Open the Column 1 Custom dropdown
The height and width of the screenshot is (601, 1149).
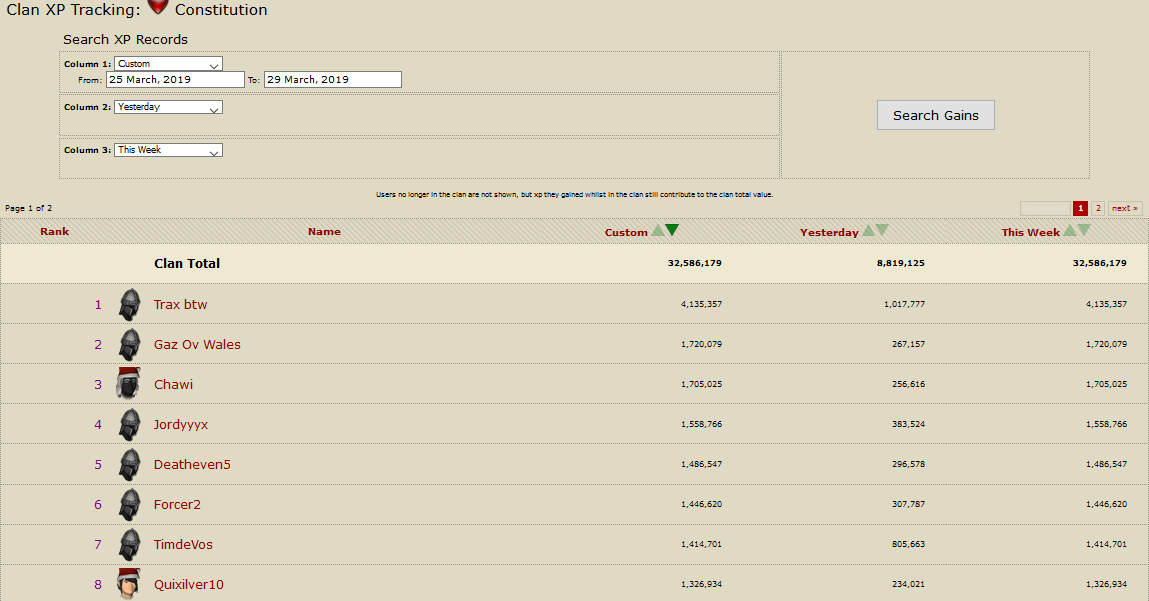(168, 64)
